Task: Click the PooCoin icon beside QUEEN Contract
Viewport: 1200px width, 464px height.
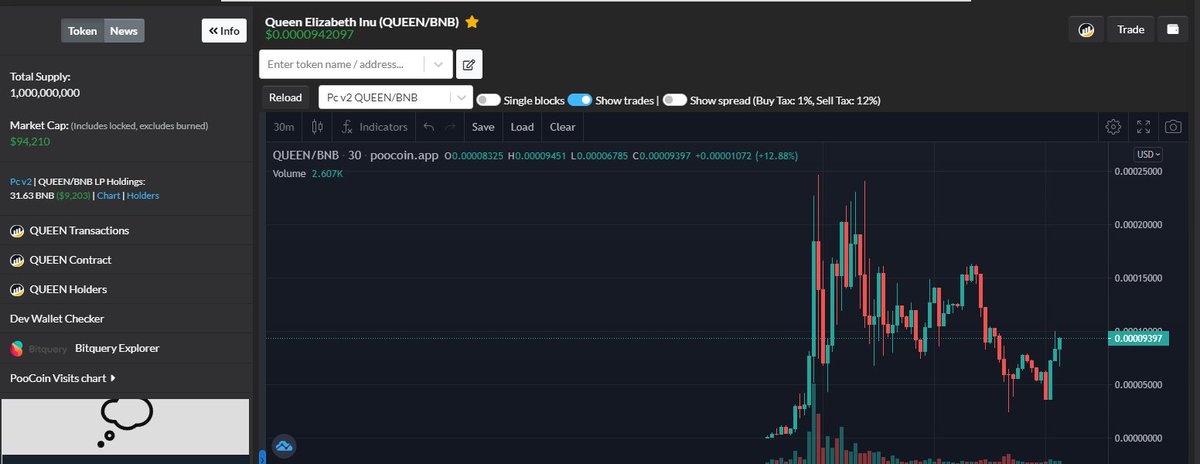Action: [x=17, y=260]
